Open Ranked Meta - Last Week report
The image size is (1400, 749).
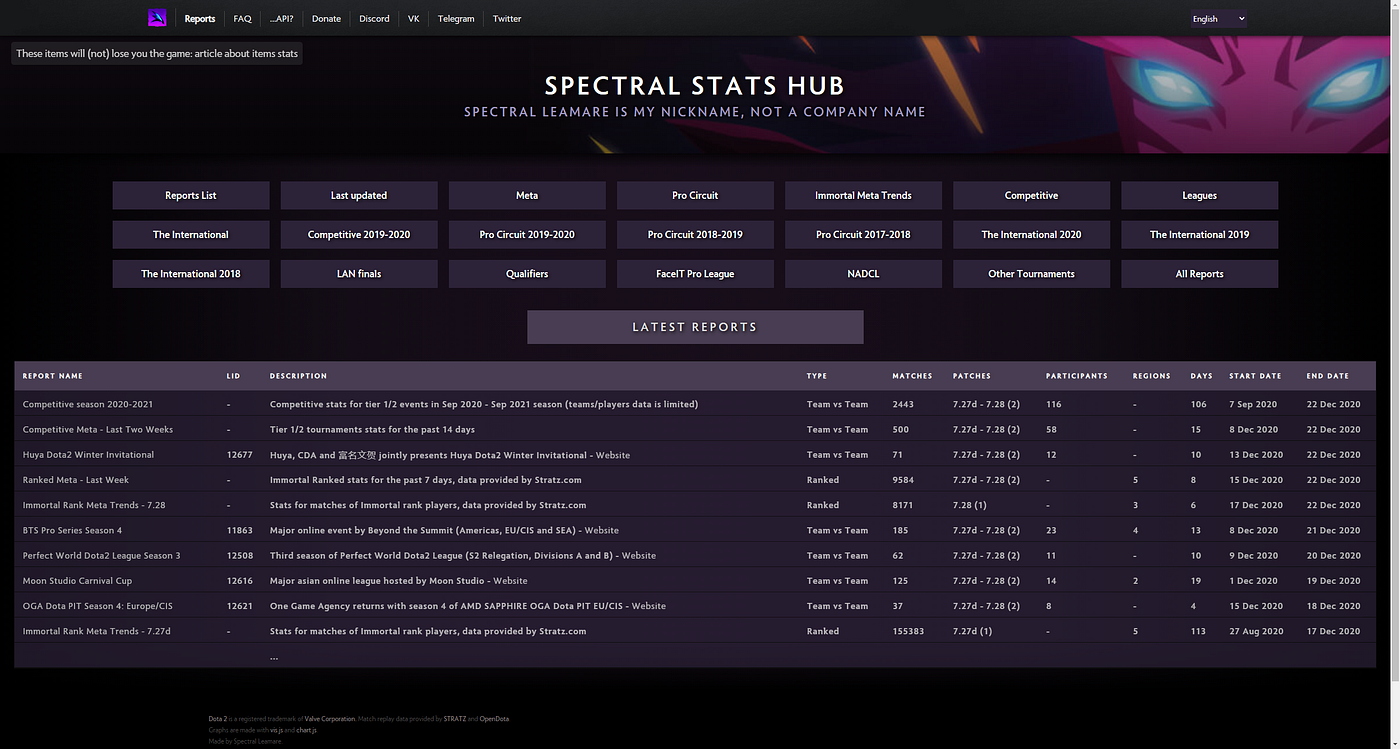(76, 480)
